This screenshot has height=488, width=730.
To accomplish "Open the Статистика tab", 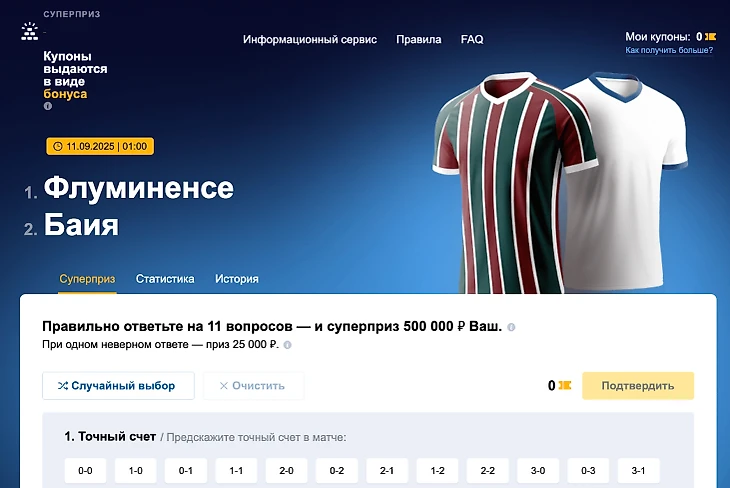I will click(x=165, y=279).
